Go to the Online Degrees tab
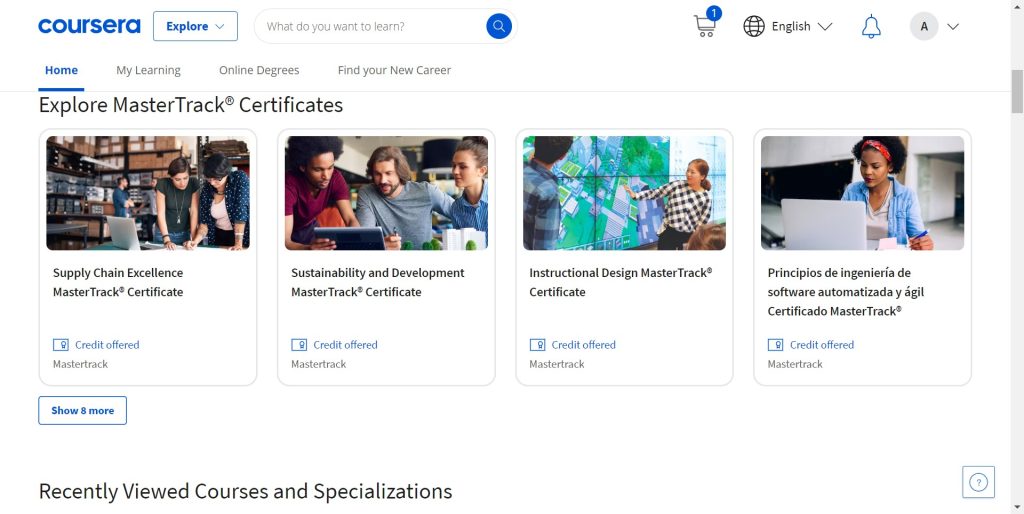The image size is (1024, 514). coord(259,70)
